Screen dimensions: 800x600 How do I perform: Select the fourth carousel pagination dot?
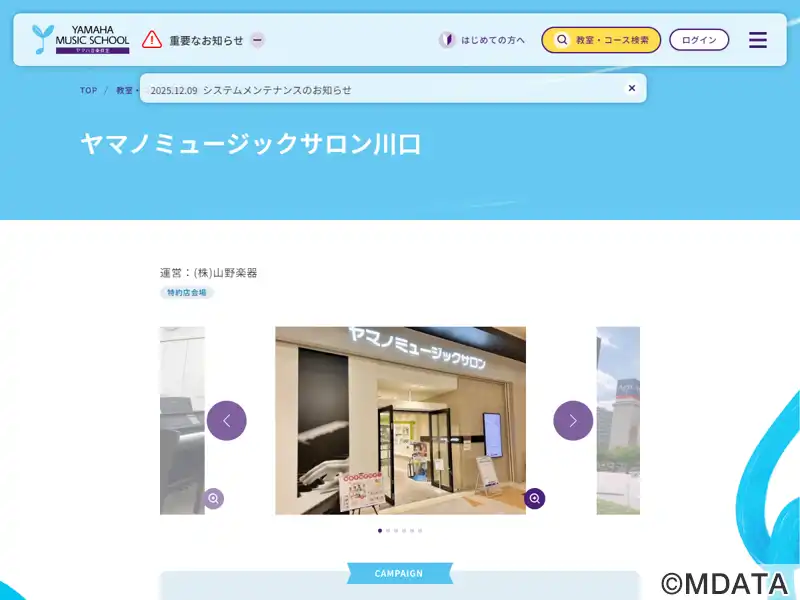[x=404, y=531]
